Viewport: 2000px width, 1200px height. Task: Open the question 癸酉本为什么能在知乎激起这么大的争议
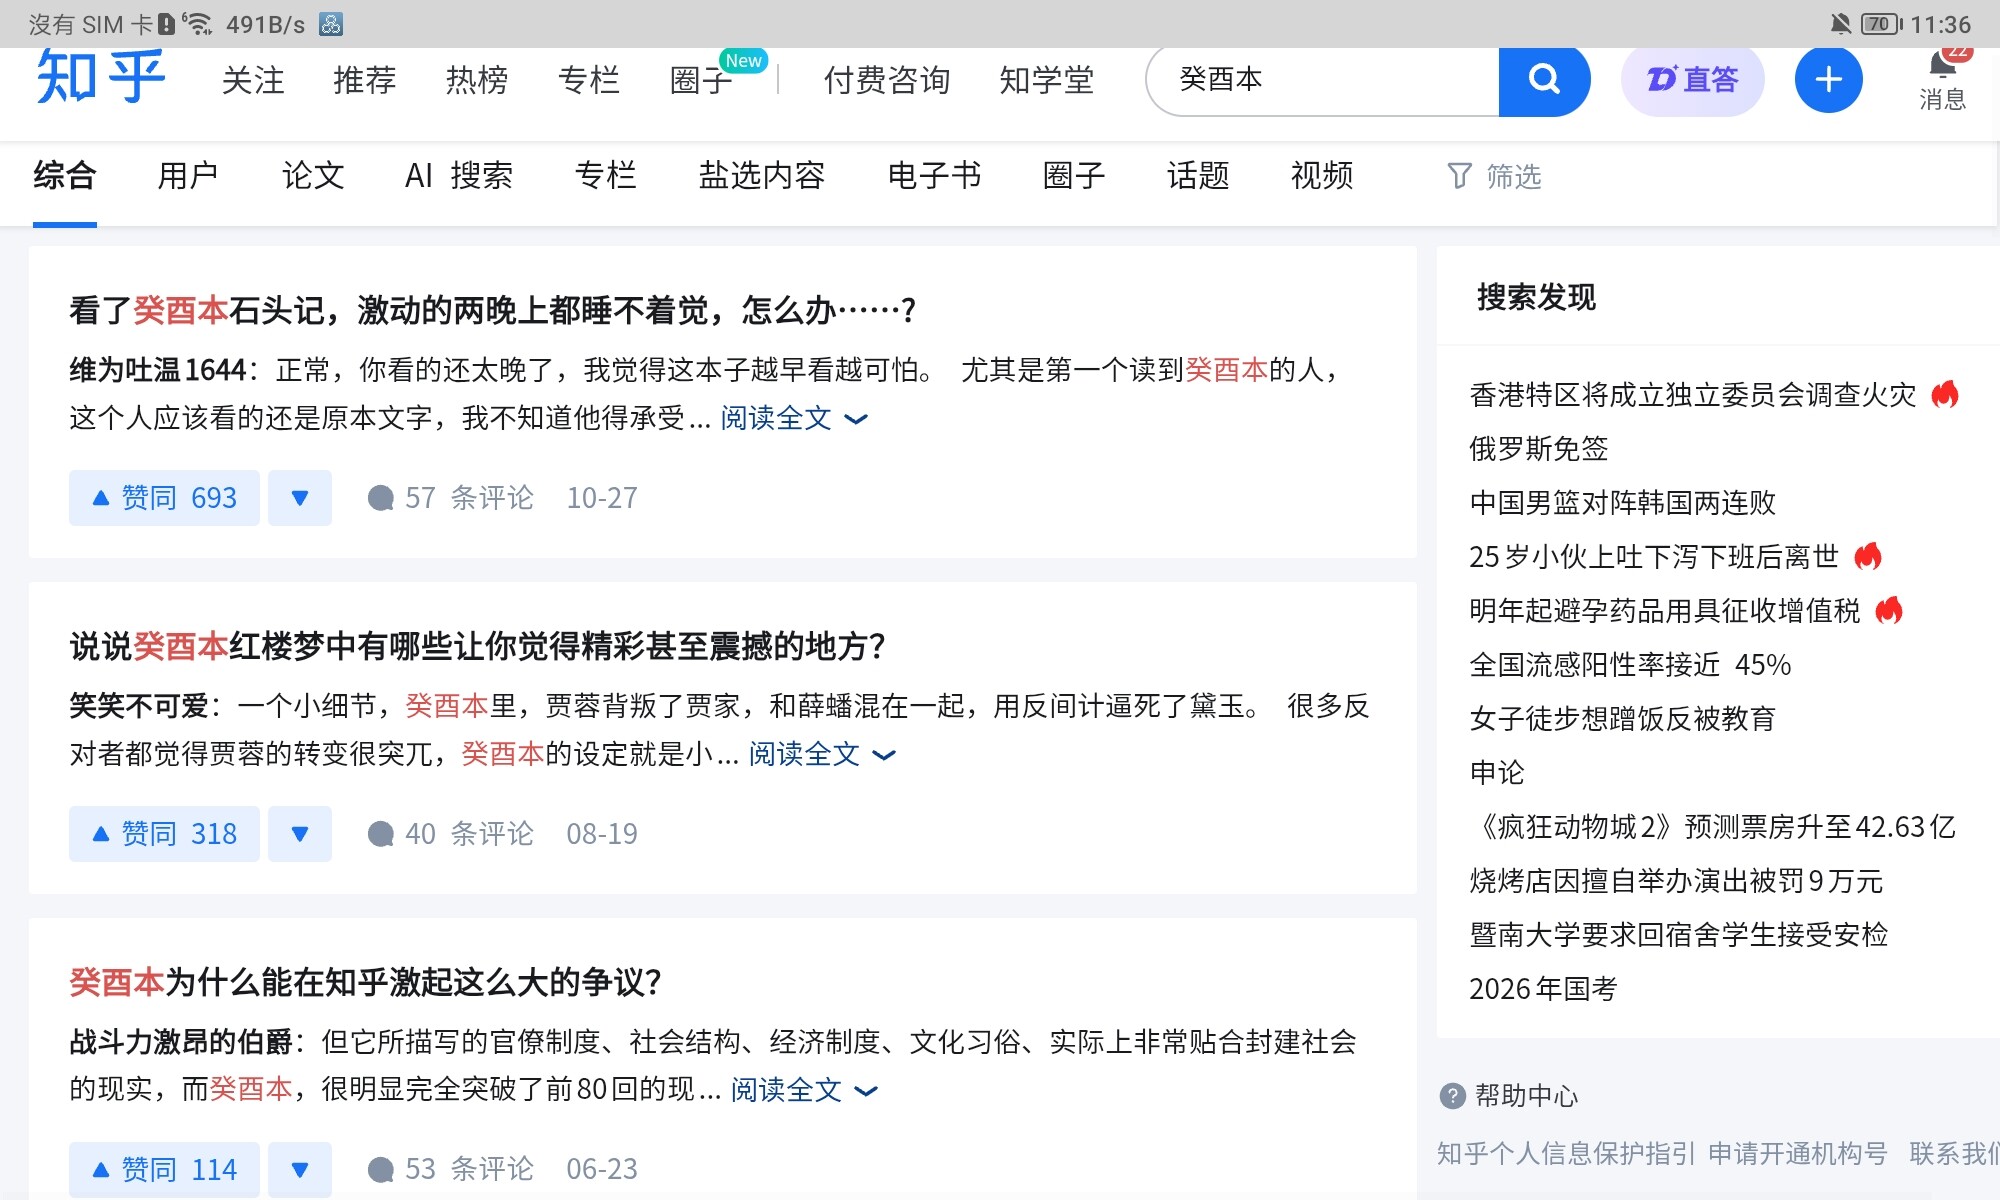(x=365, y=982)
